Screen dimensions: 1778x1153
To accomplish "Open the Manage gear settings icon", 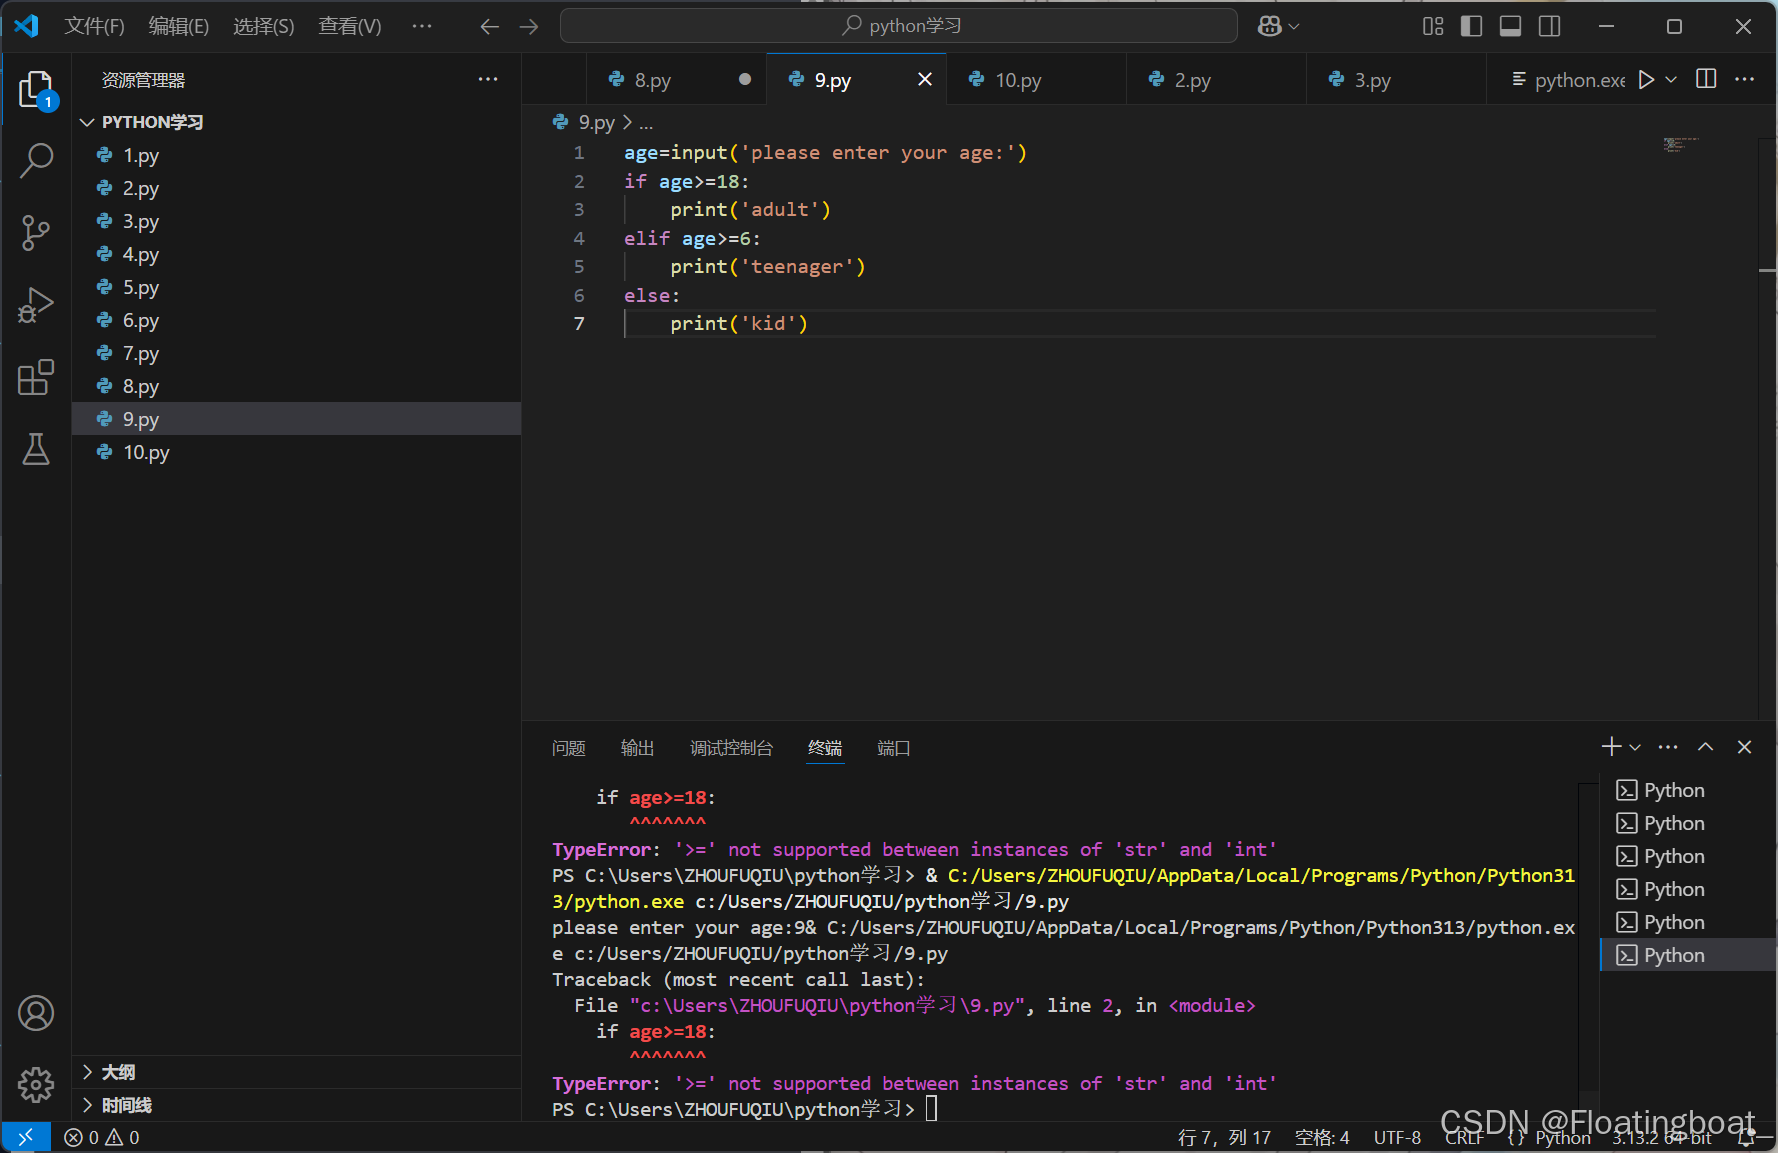I will tap(36, 1084).
